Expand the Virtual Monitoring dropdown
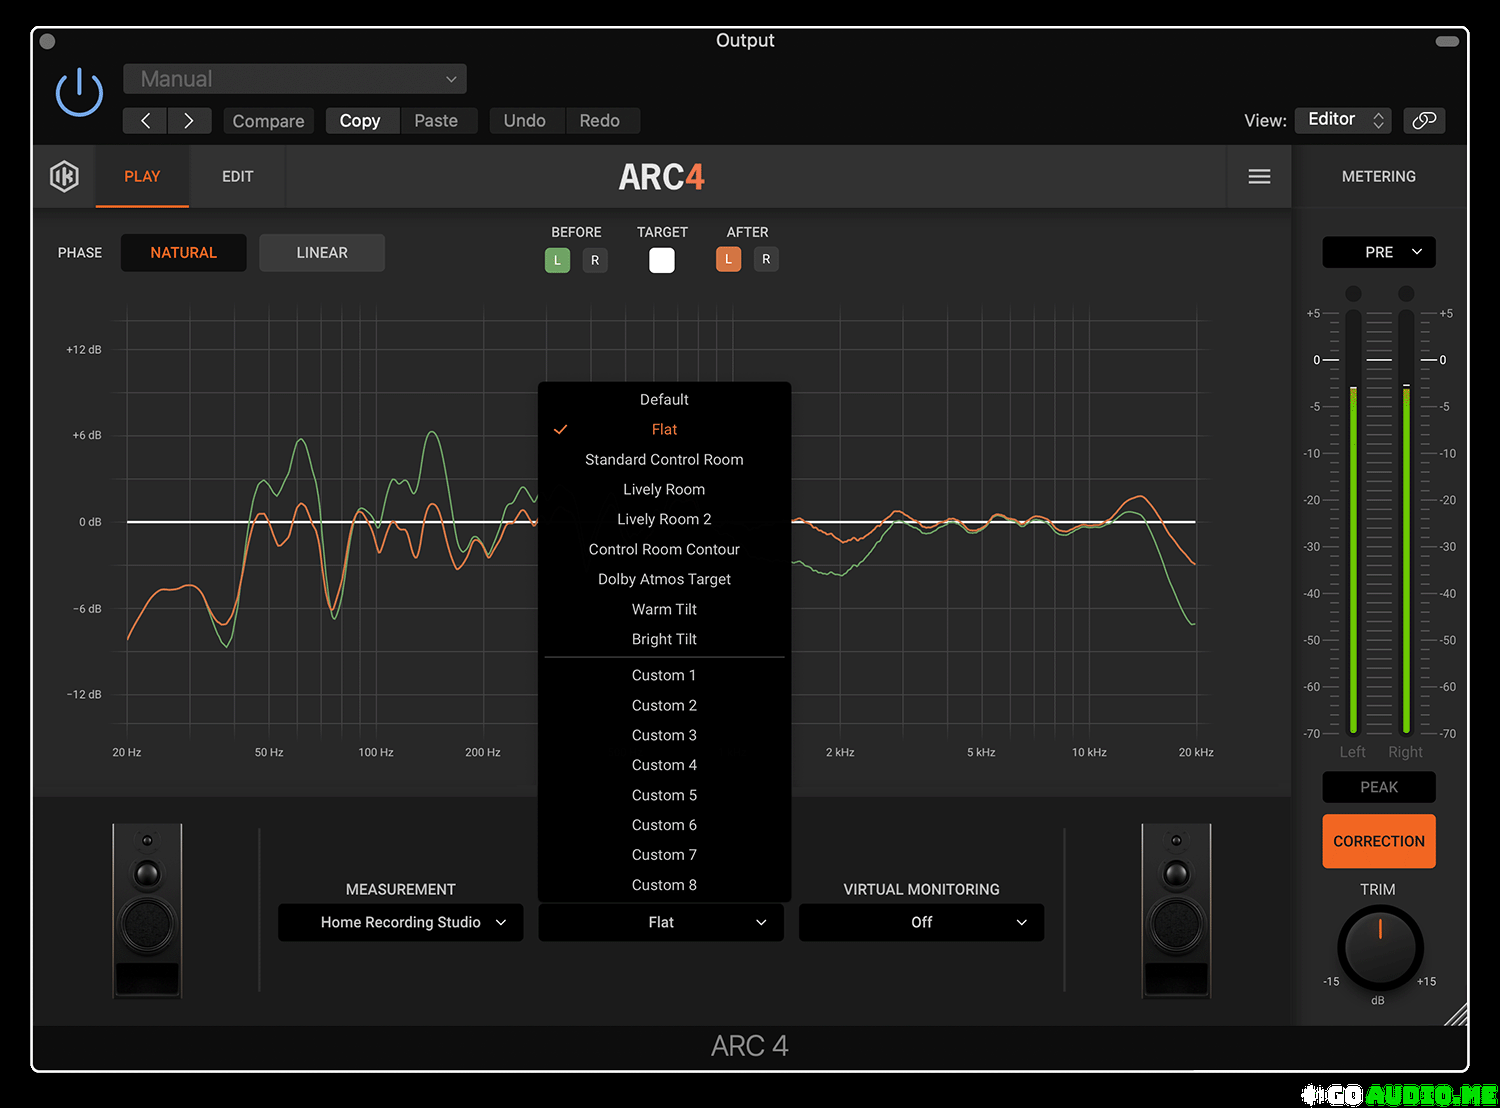This screenshot has width=1500, height=1108. (x=921, y=922)
